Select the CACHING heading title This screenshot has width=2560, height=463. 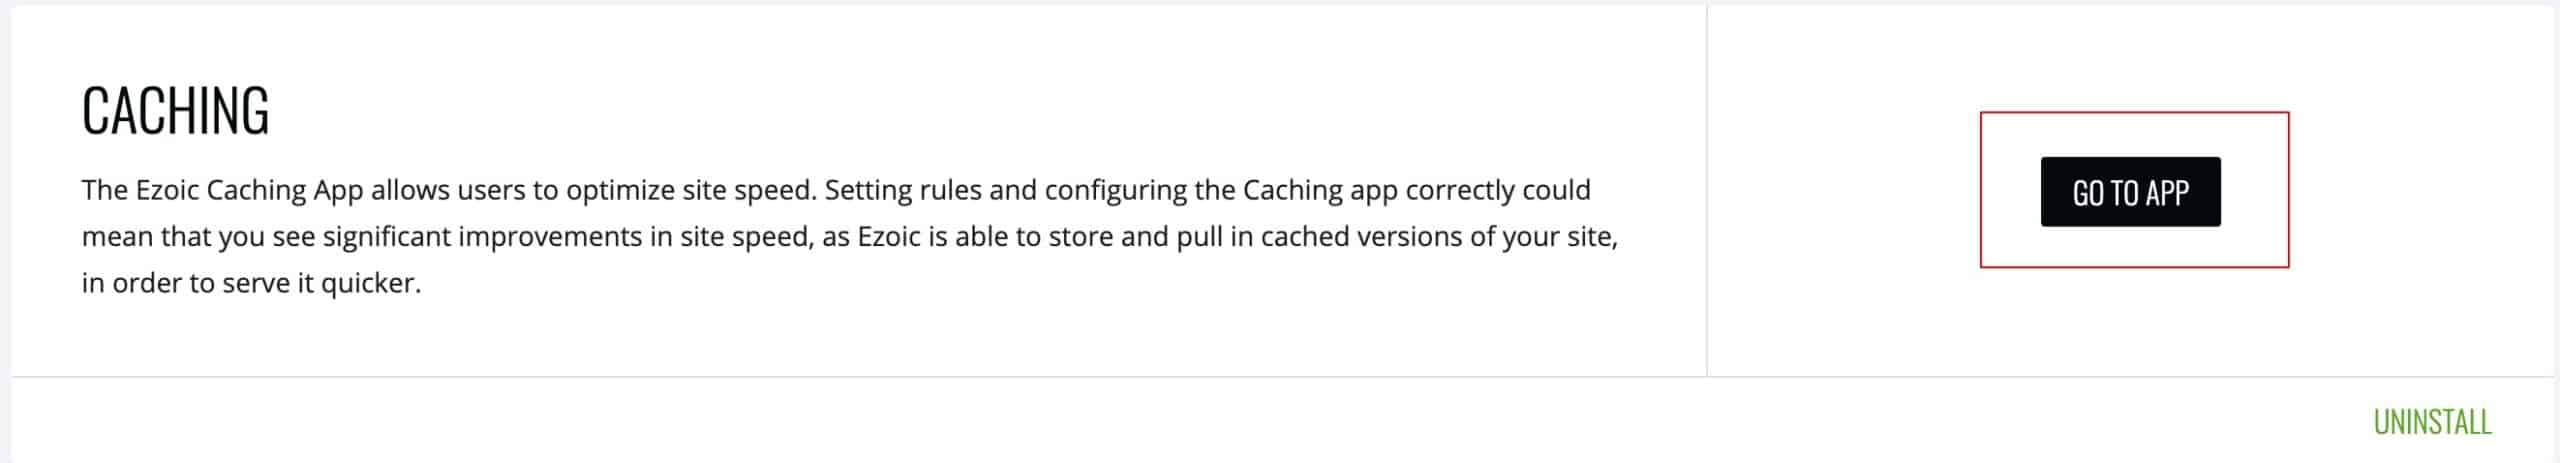176,110
